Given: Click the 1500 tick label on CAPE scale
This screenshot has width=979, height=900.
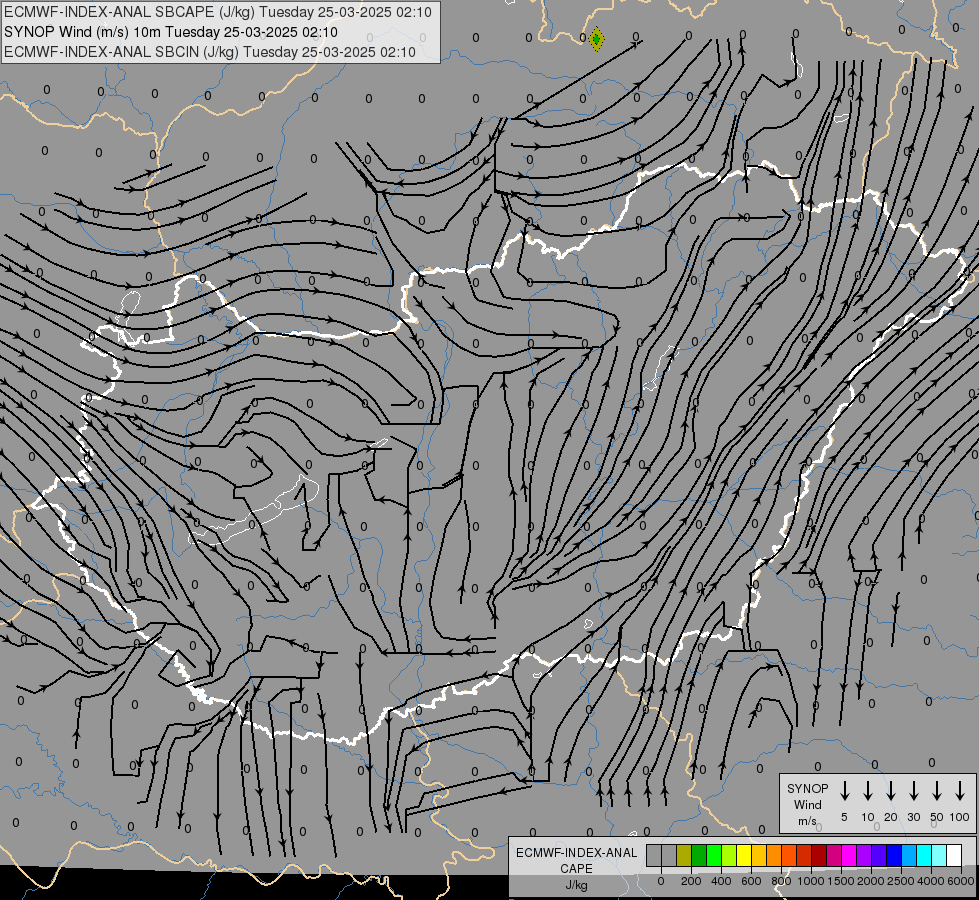Looking at the screenshot, I should pos(841,881).
